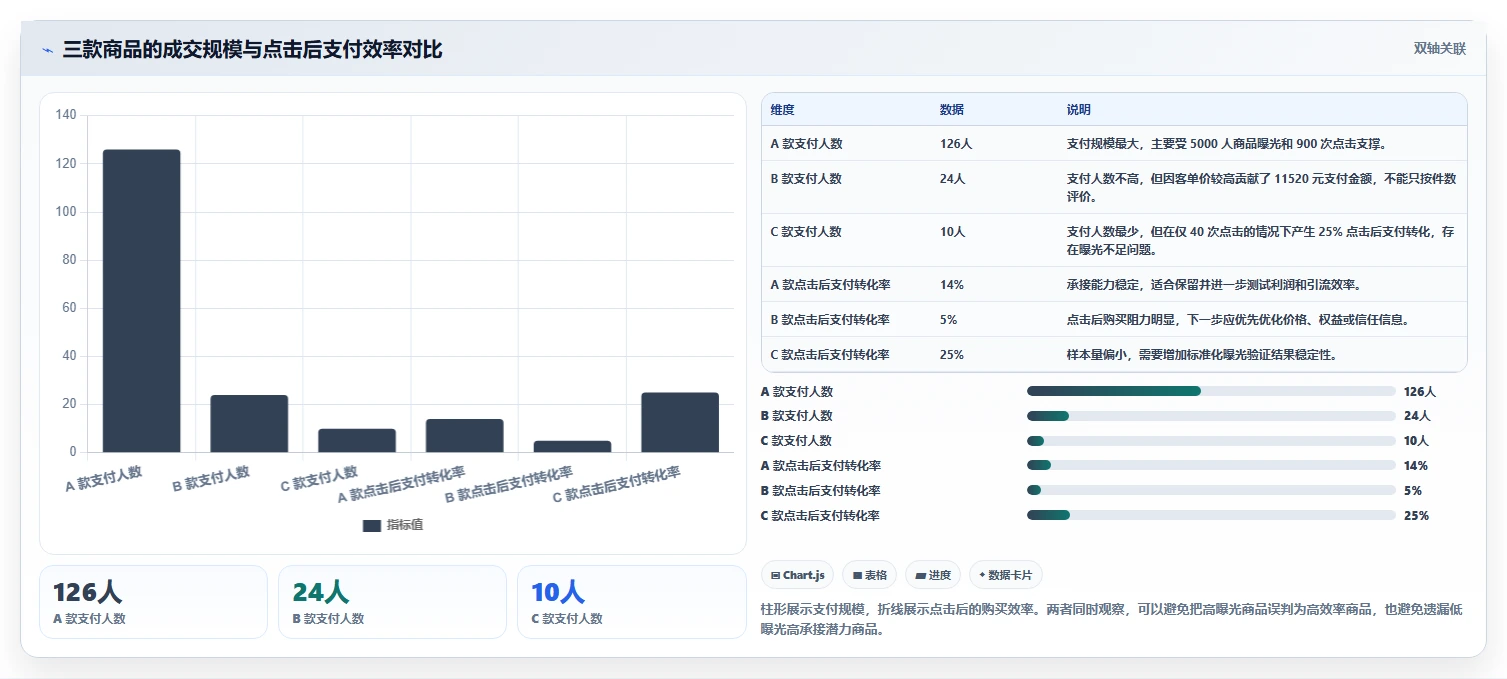
Task: Click the 10人 progress bar
Action: tap(1211, 441)
